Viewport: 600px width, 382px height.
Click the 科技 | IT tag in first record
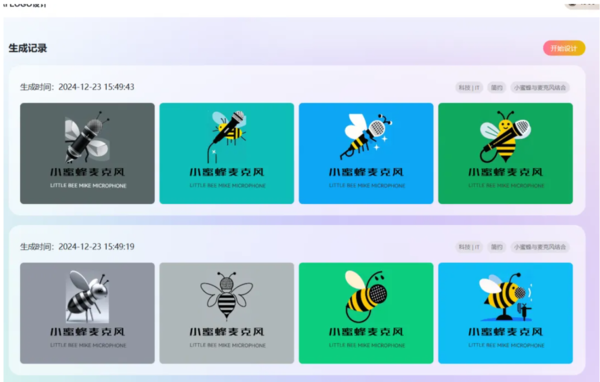[469, 88]
